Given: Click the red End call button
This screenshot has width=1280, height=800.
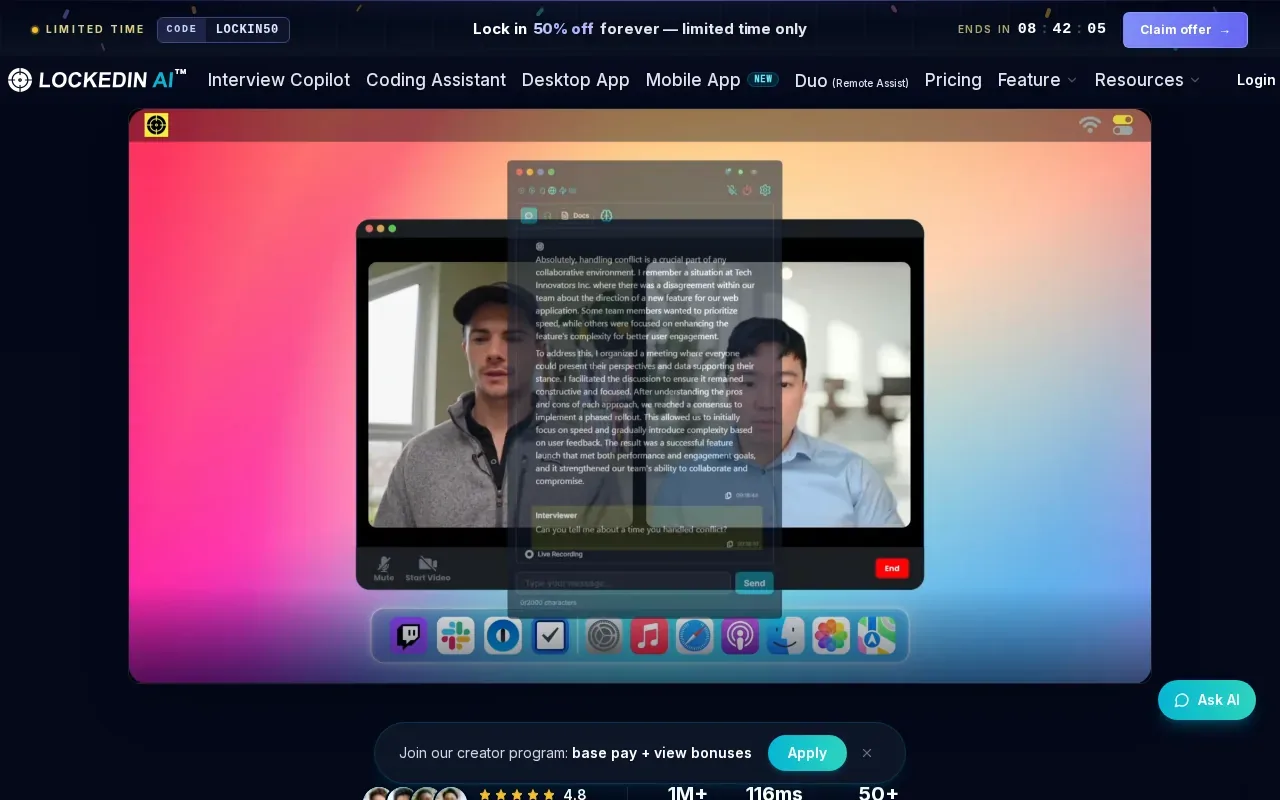Looking at the screenshot, I should [x=892, y=568].
